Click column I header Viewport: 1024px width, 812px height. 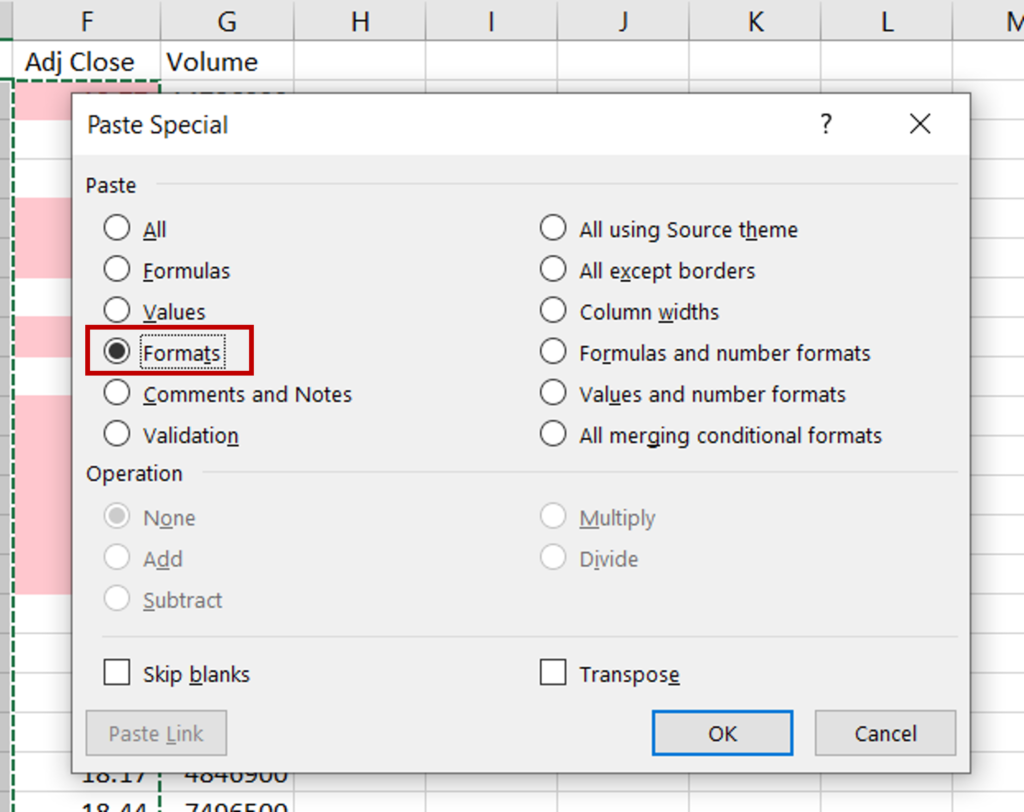(492, 20)
